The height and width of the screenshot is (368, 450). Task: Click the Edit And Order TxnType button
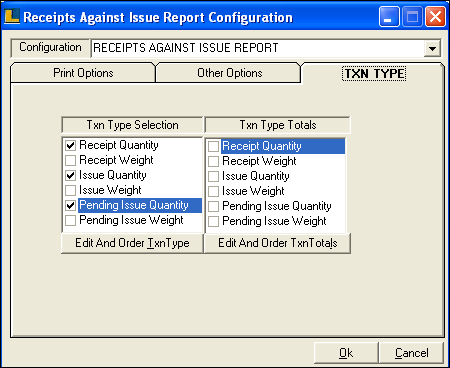point(132,243)
